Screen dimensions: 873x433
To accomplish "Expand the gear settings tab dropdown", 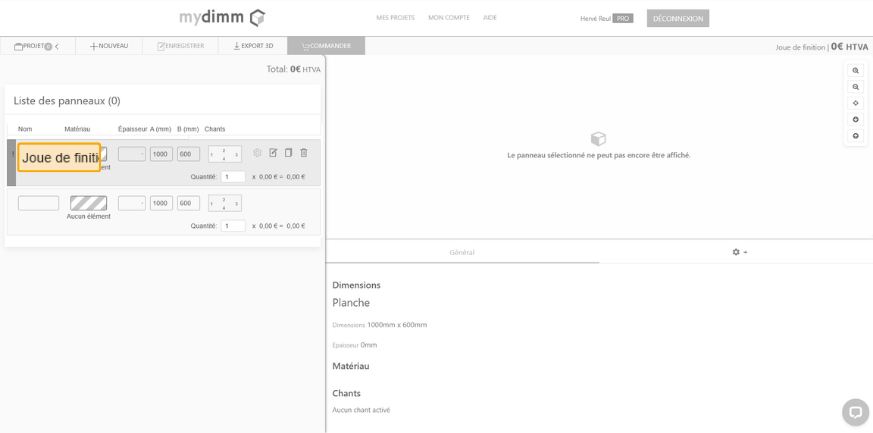I will (x=739, y=252).
